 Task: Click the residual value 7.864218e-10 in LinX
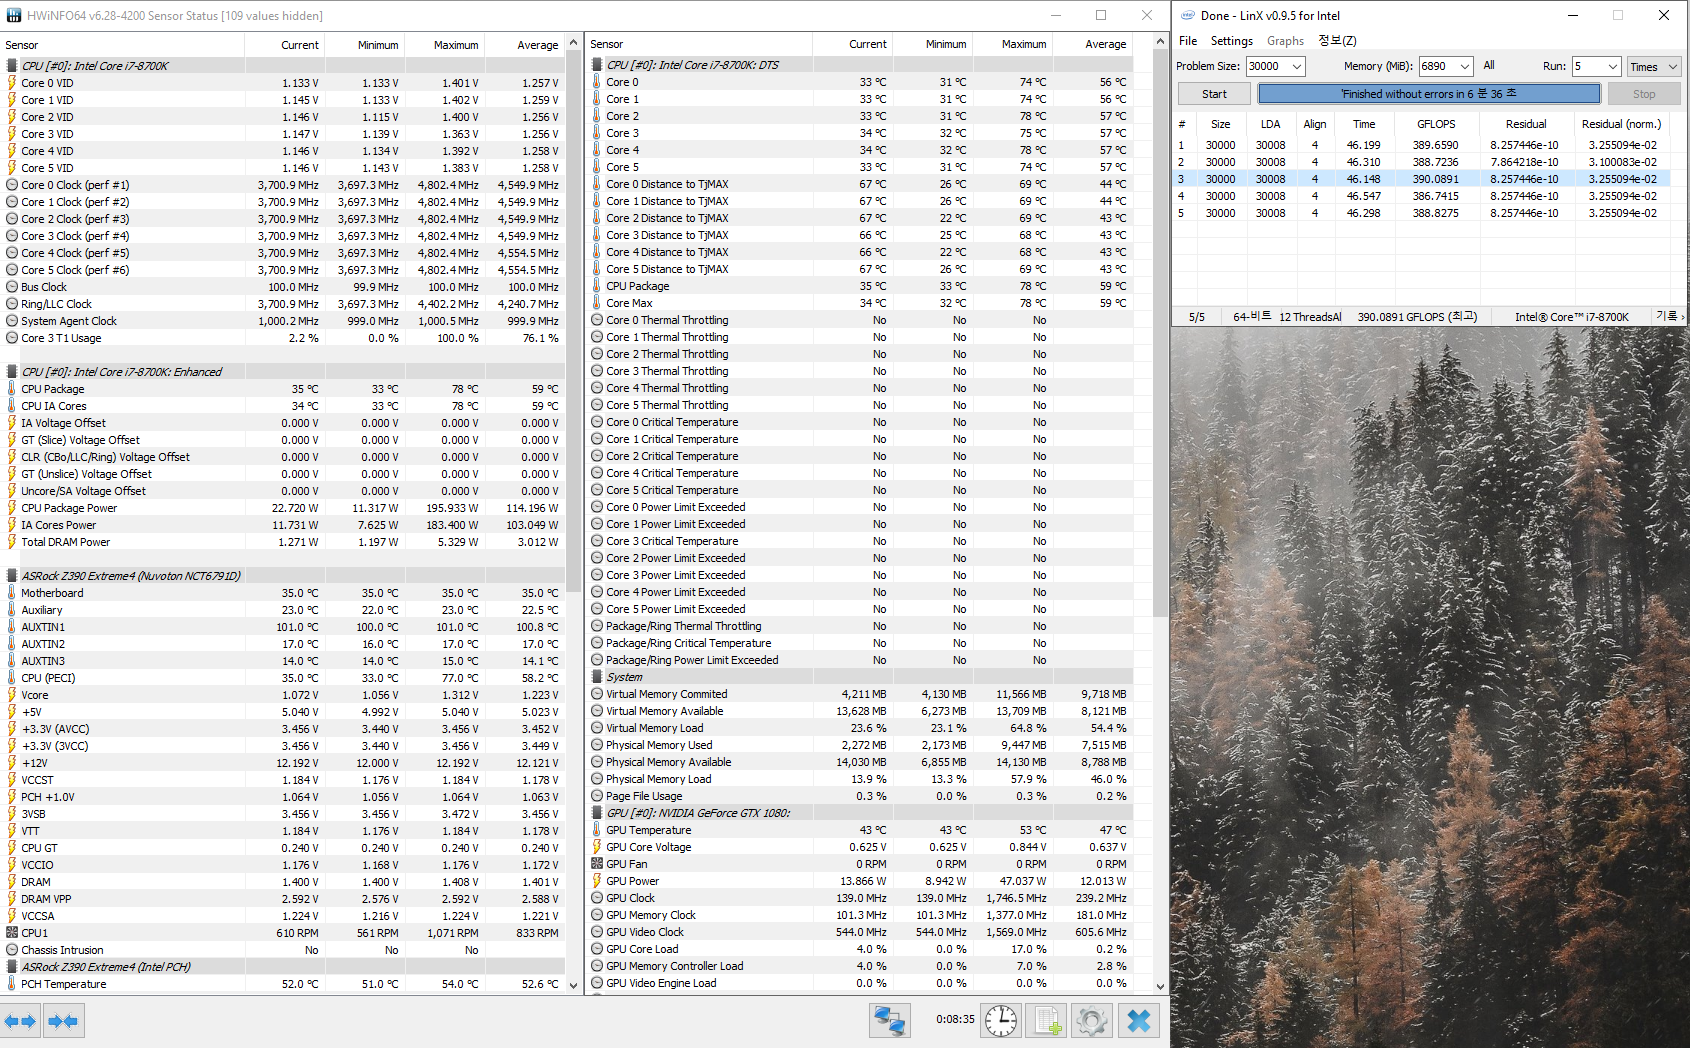coord(1524,162)
